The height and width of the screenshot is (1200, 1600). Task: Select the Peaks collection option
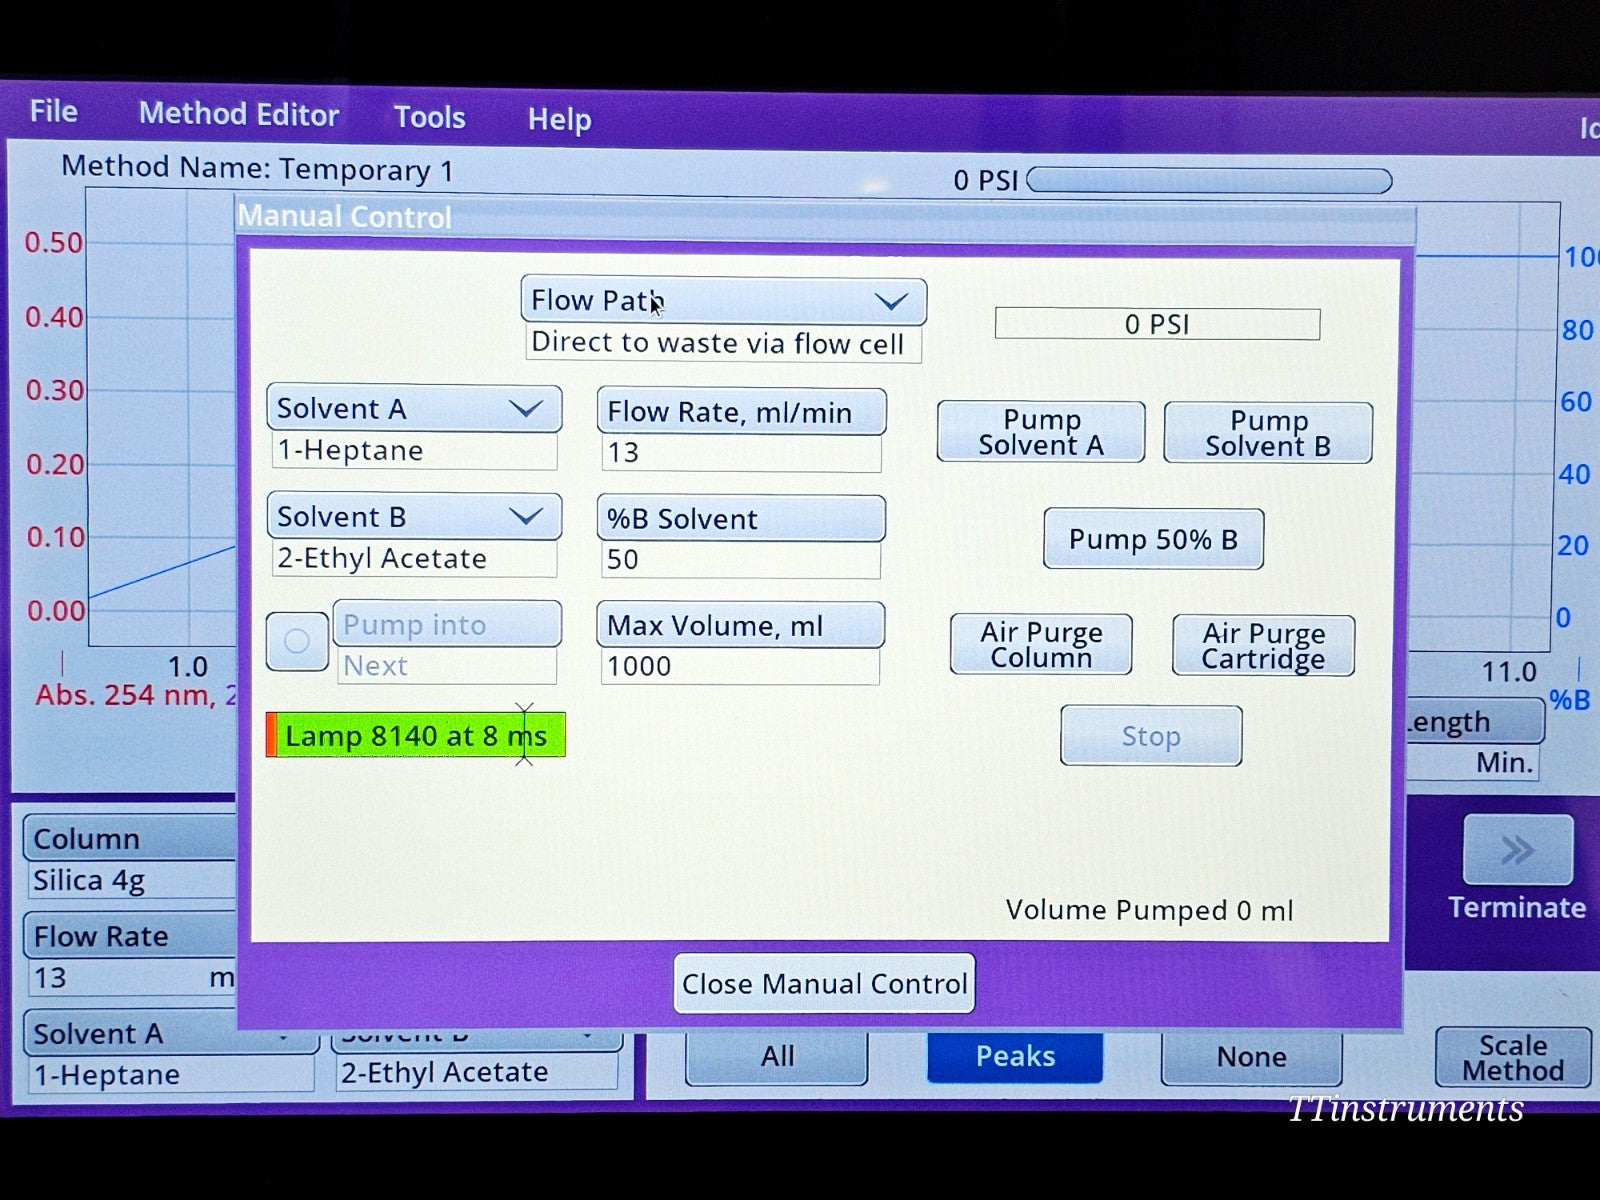[1015, 1057]
